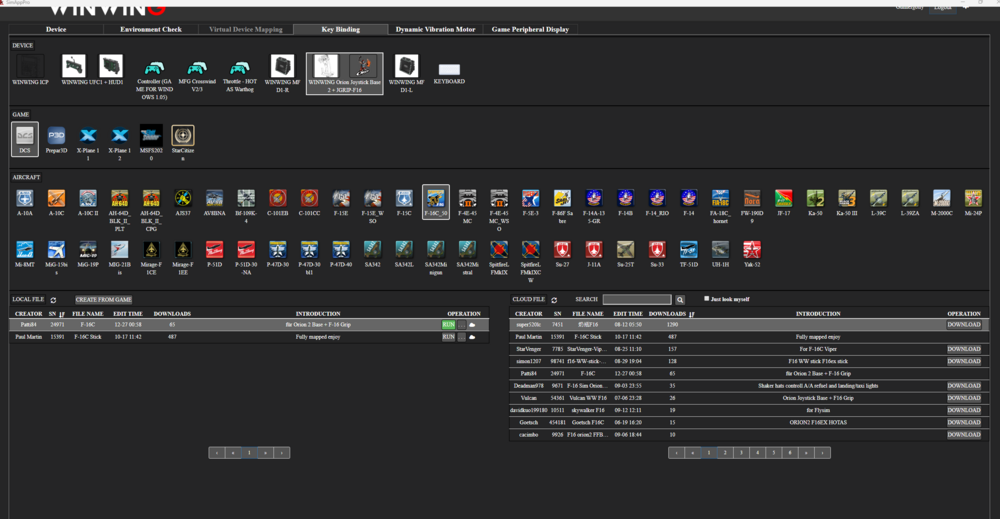Click the search magnifier icon
This screenshot has width=1000, height=519.
coord(680,300)
